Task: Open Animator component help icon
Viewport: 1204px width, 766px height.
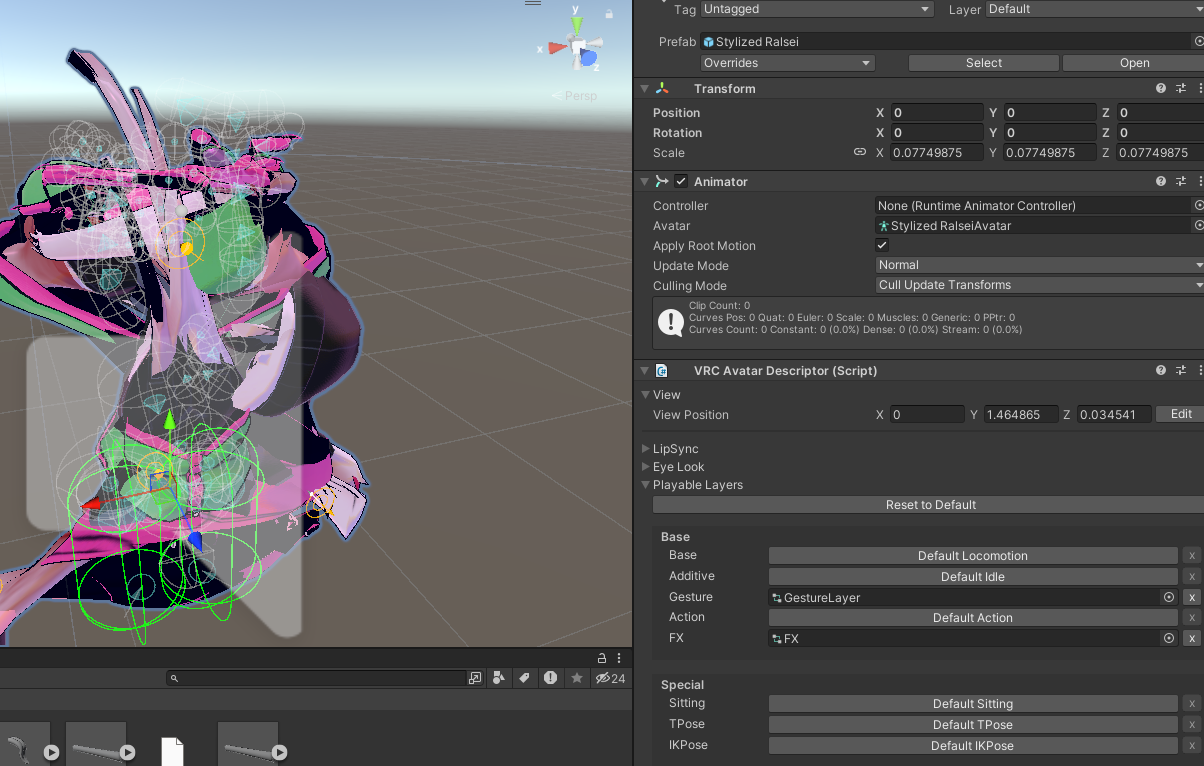Action: click(x=1161, y=182)
